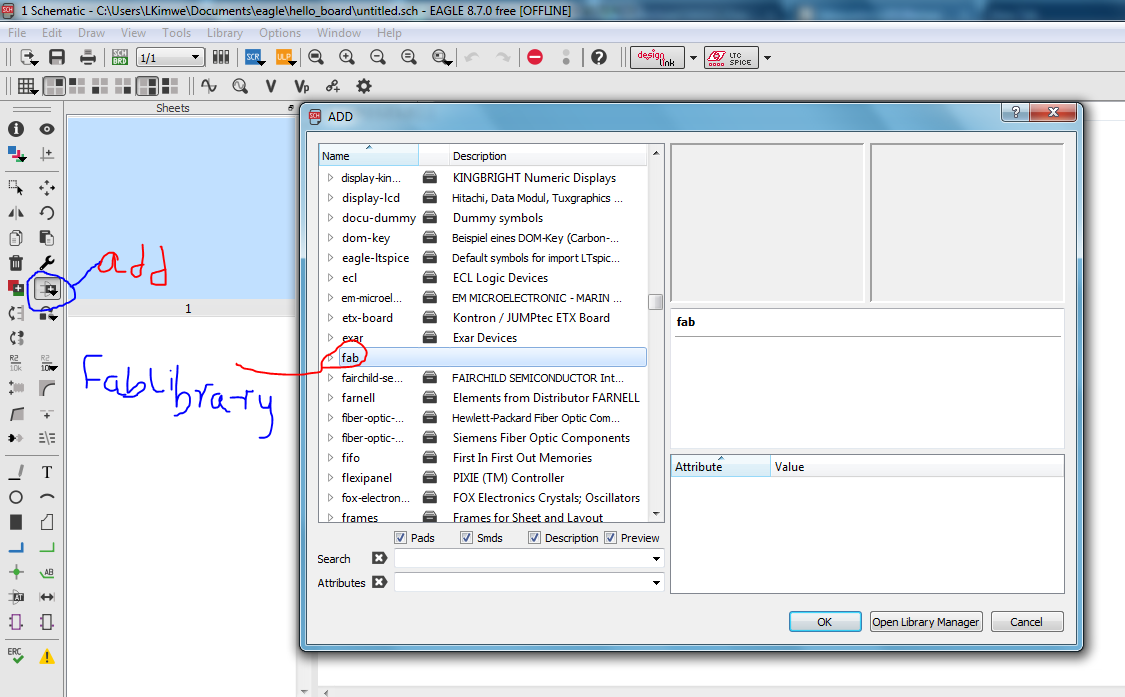The image size is (1125, 697).
Task: Toggle the Pads checkbox
Action: coord(400,538)
